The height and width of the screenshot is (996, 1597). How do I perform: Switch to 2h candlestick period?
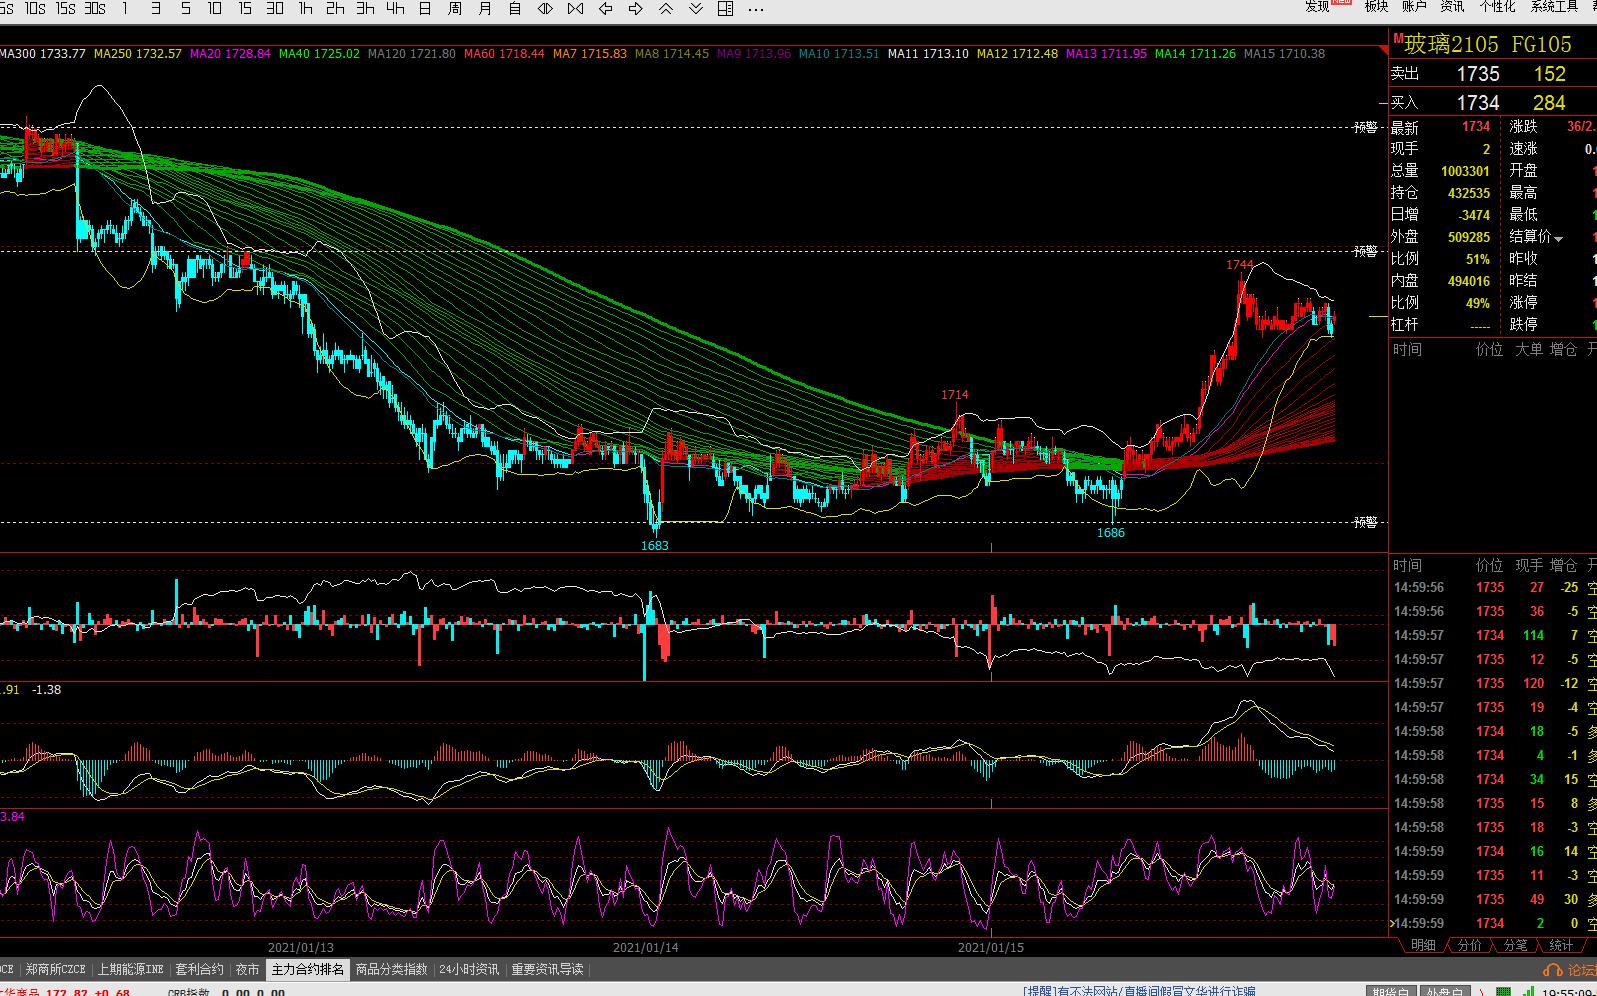(335, 8)
